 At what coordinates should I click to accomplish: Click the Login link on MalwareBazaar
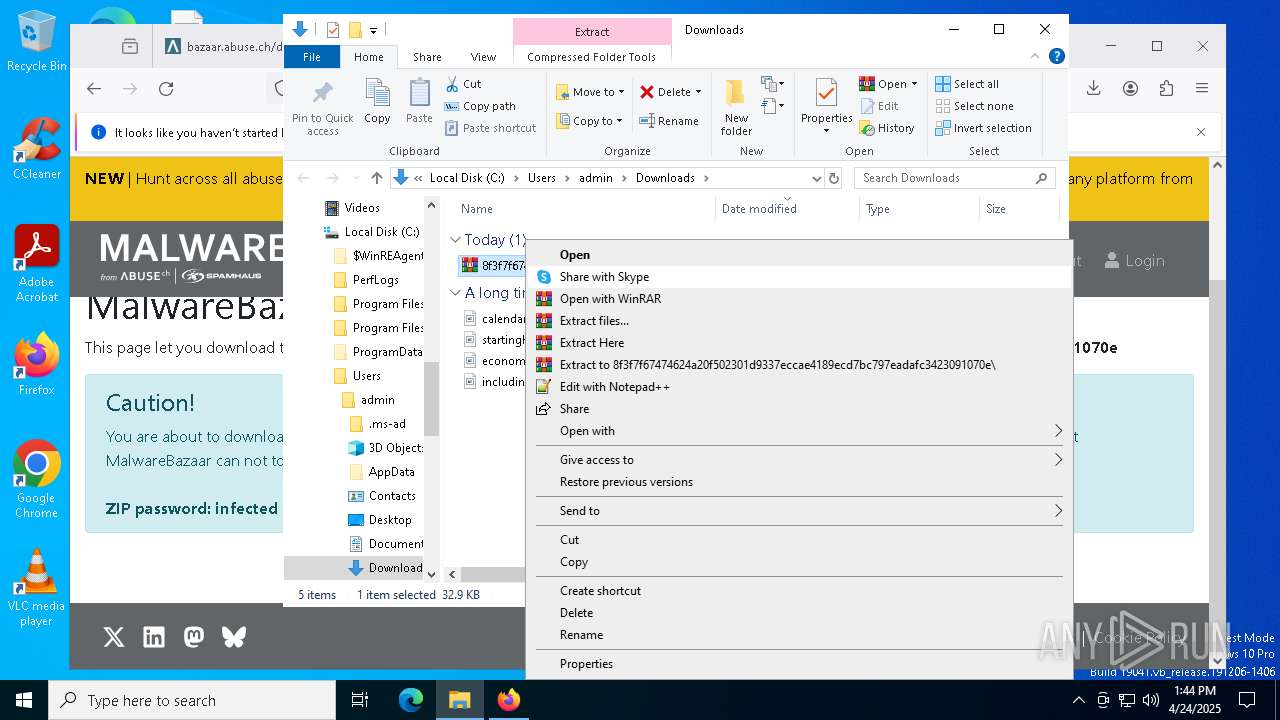(1134, 261)
